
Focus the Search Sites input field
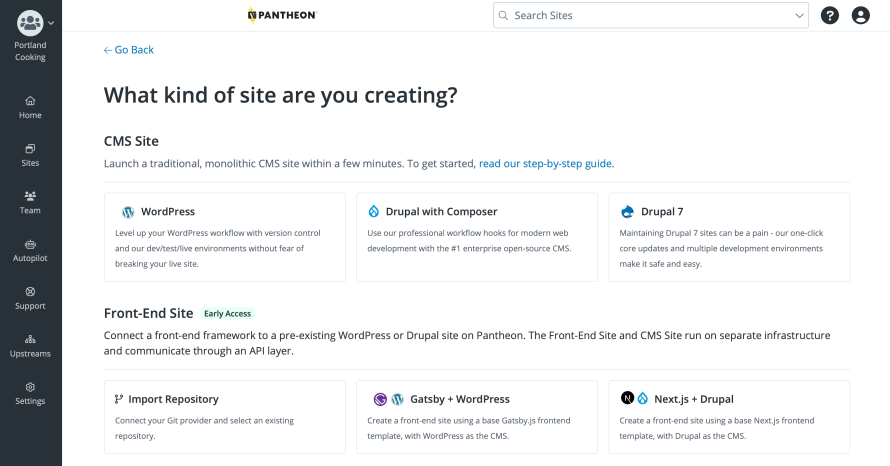[x=650, y=15]
